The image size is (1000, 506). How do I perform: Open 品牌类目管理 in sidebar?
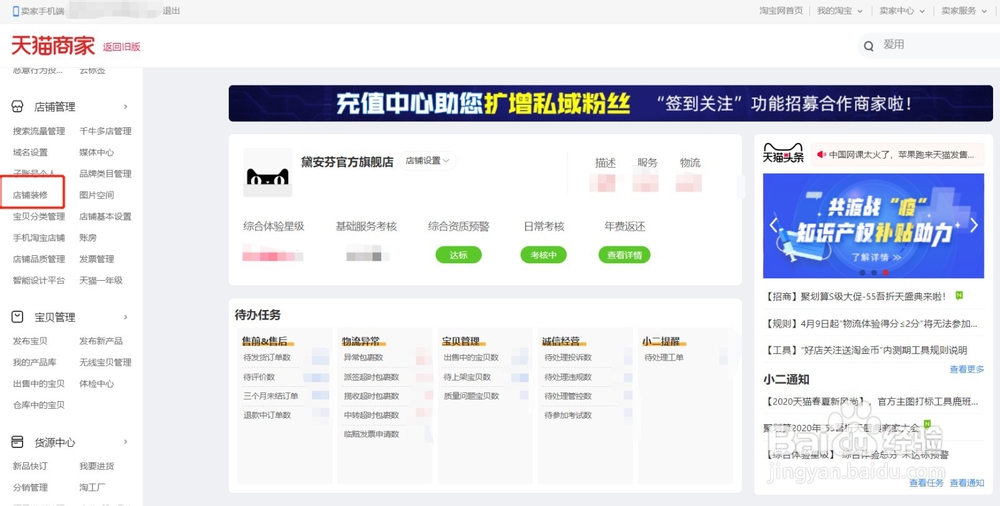point(105,174)
